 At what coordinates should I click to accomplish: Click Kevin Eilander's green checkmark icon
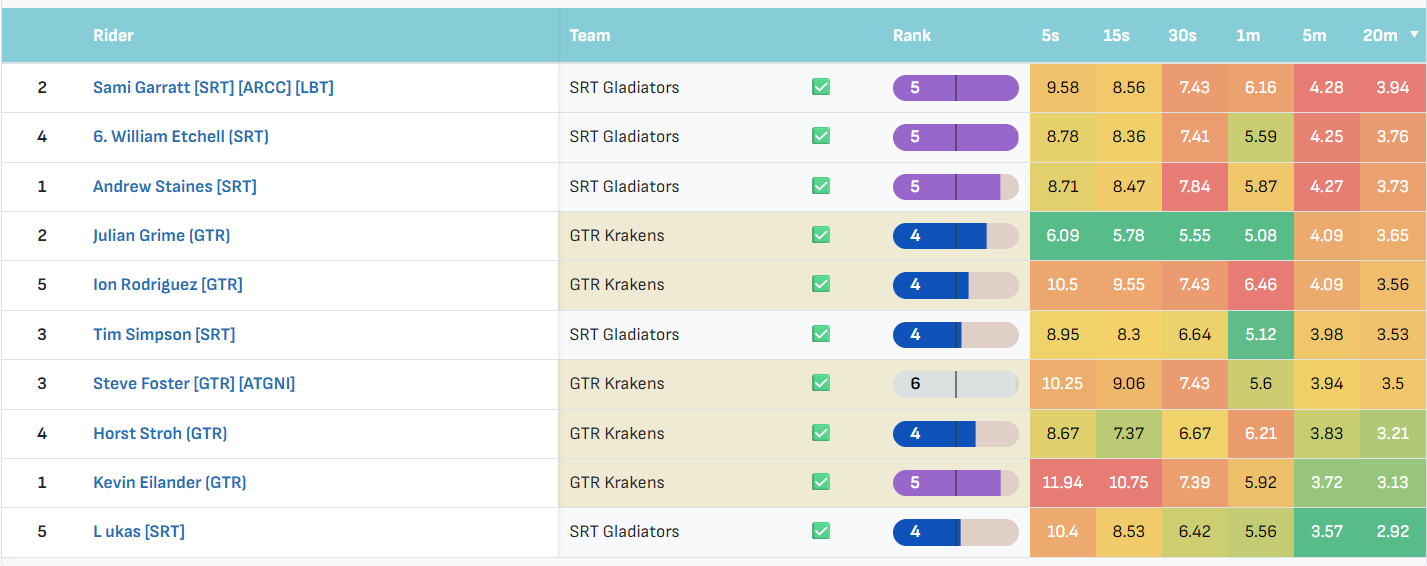click(821, 482)
